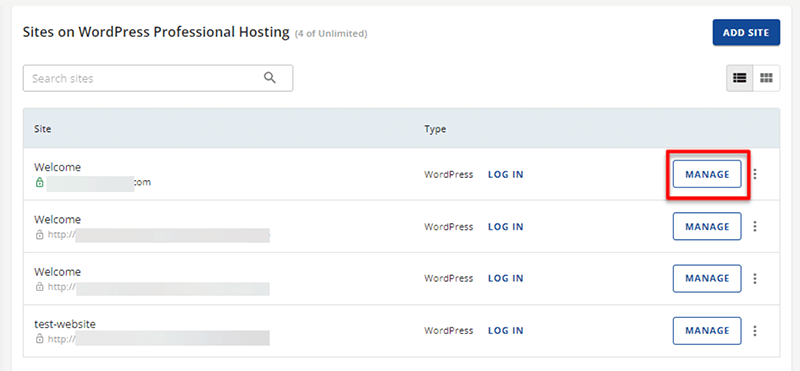Viewport: 800px width, 371px height.
Task: Click "Sites on WordPress Professional Hosting" heading
Action: [x=156, y=32]
